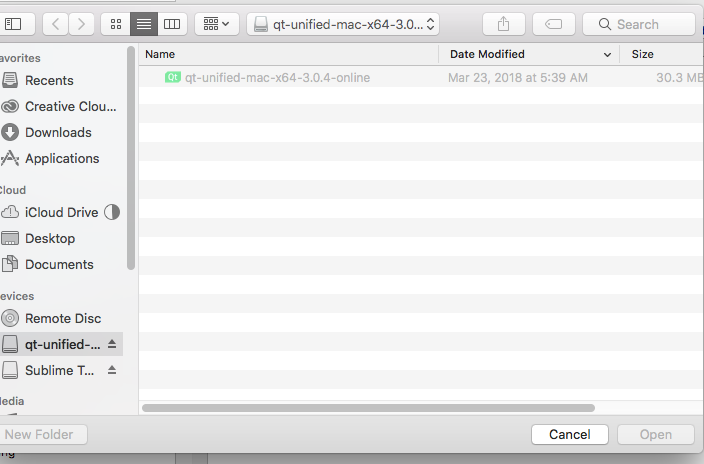Click the Remote Disc icon
The image size is (704, 464).
click(x=10, y=318)
